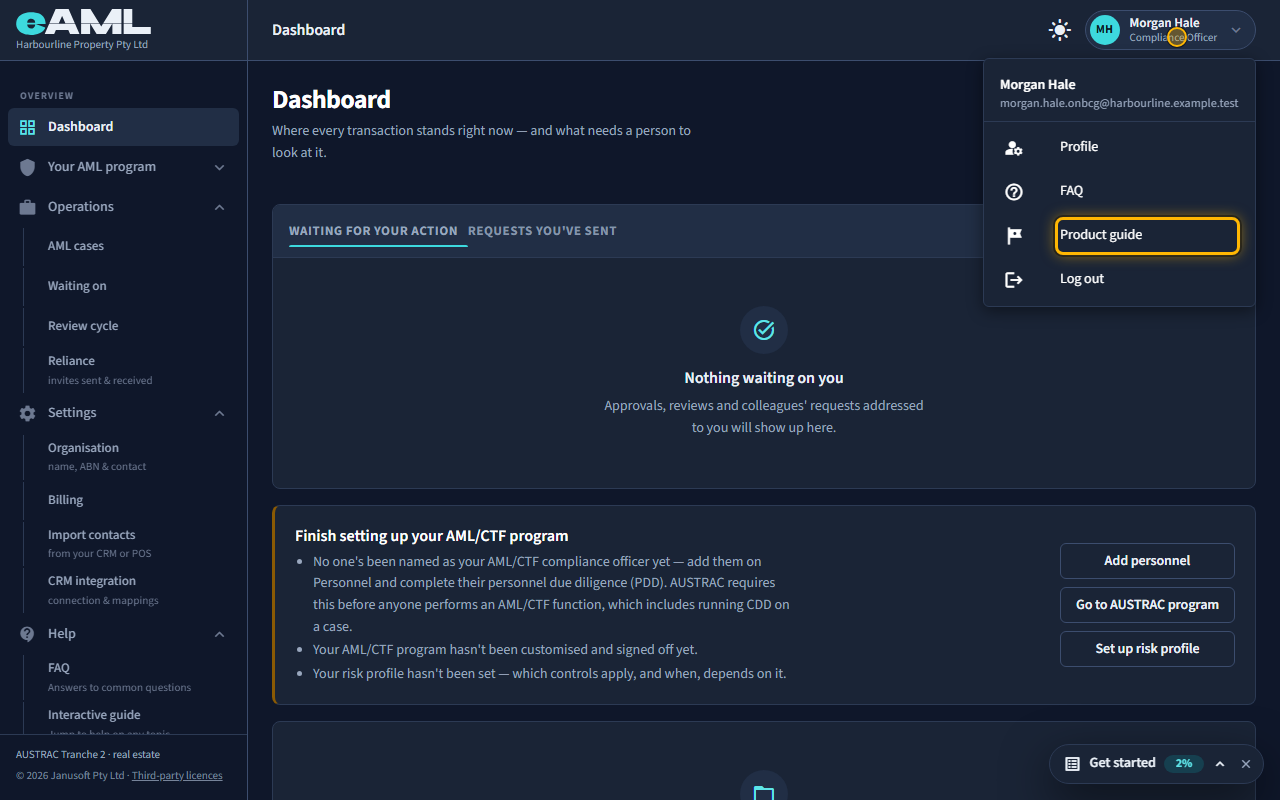
Task: Open FAQ under sidebar Help
Action: [x=119, y=677]
